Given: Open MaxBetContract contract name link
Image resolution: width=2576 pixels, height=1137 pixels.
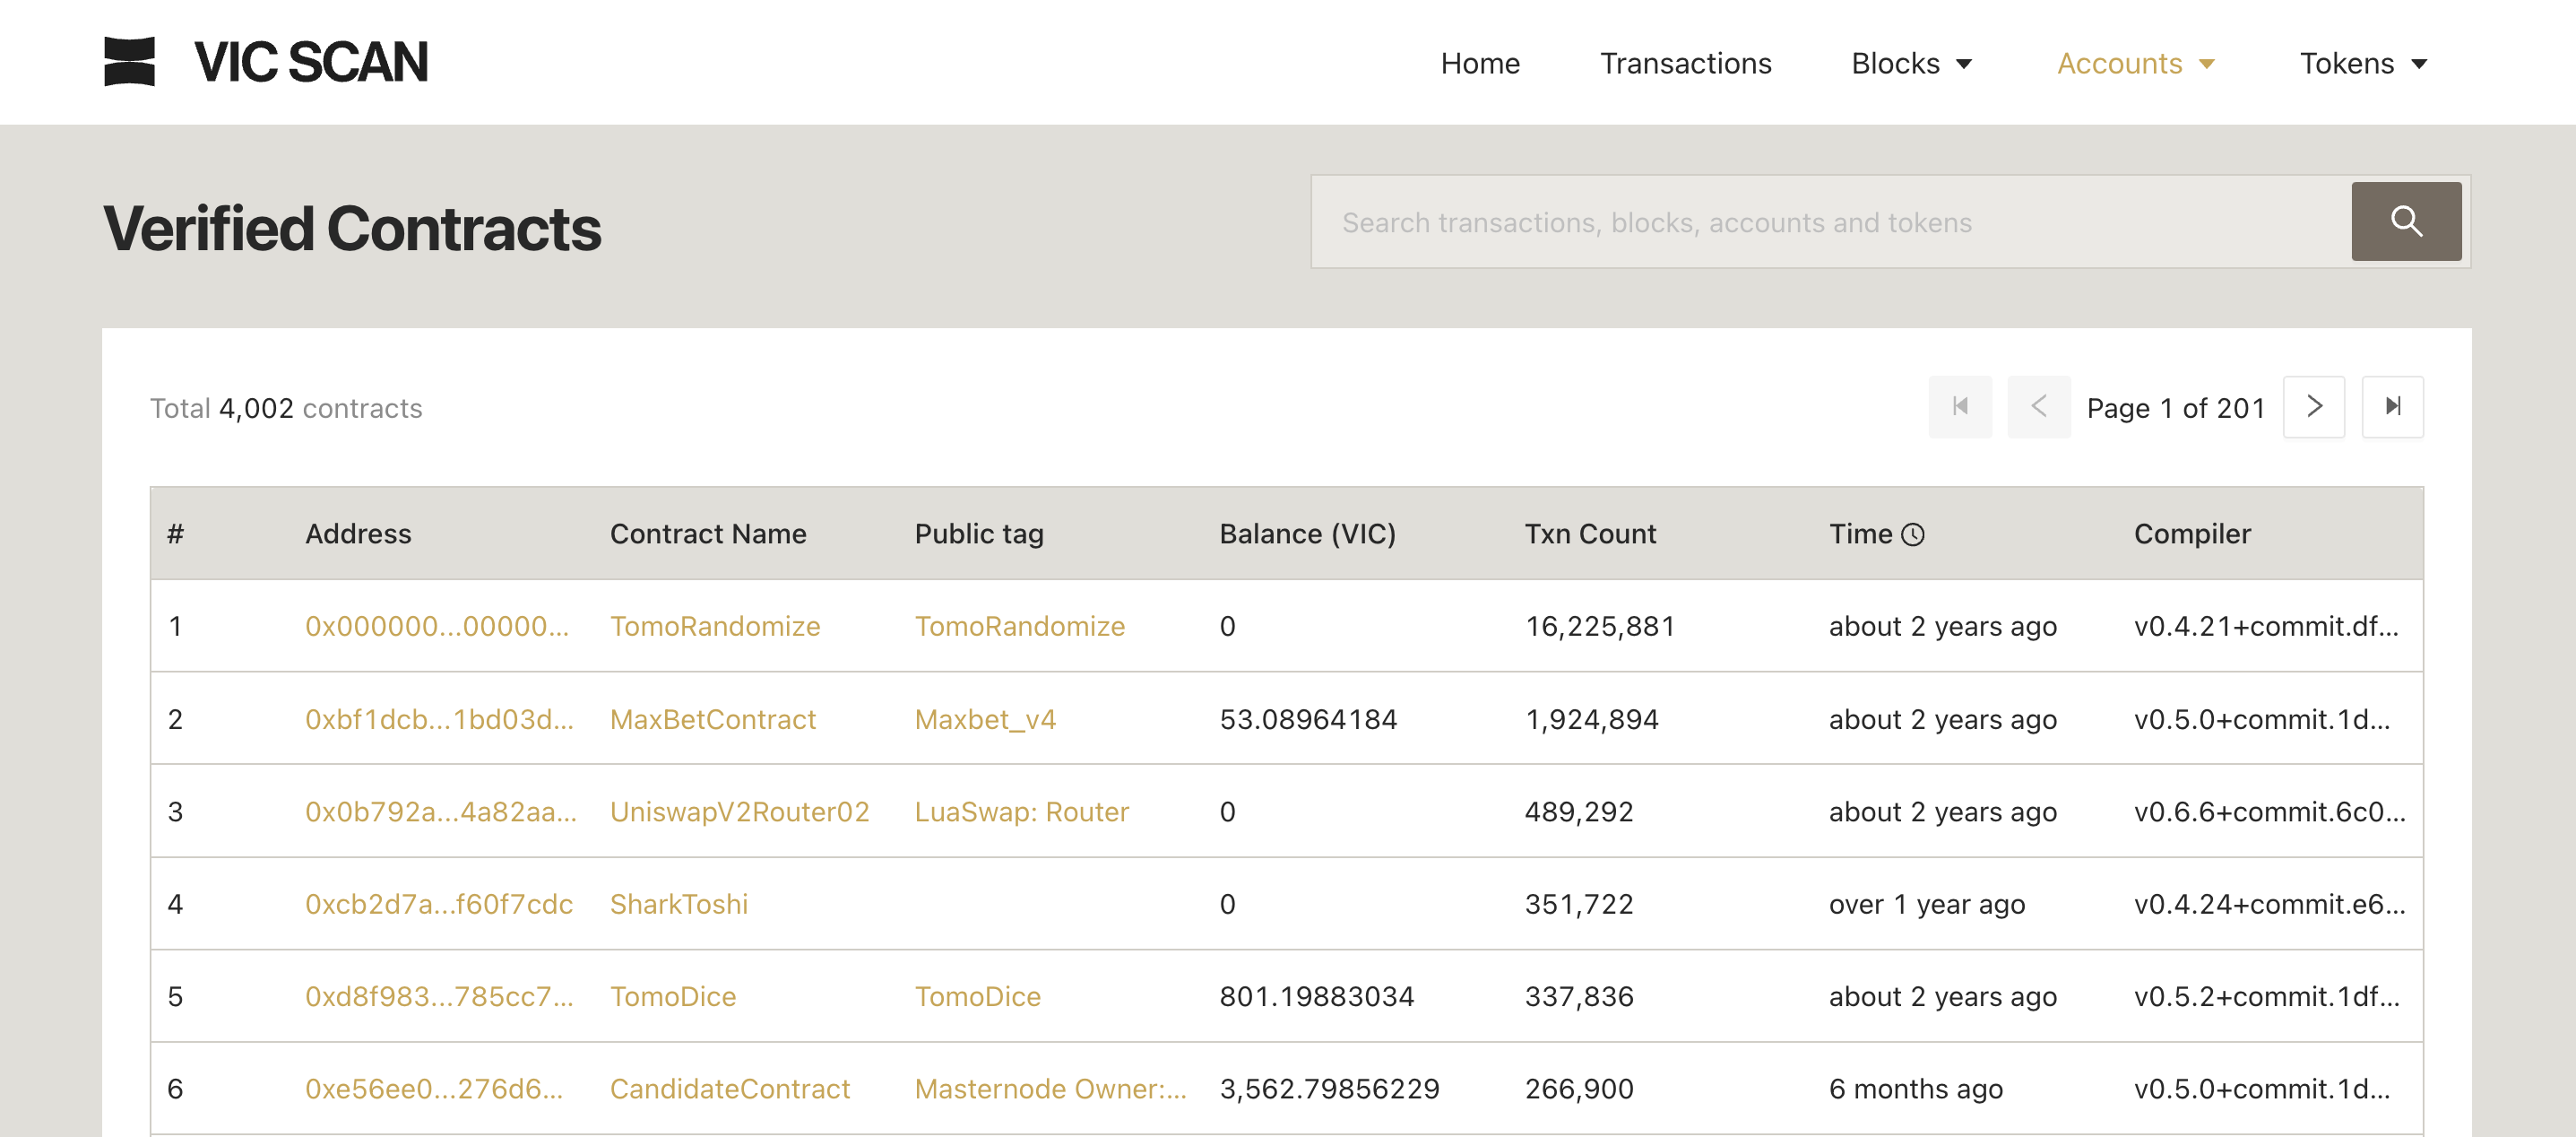Looking at the screenshot, I should 712,719.
